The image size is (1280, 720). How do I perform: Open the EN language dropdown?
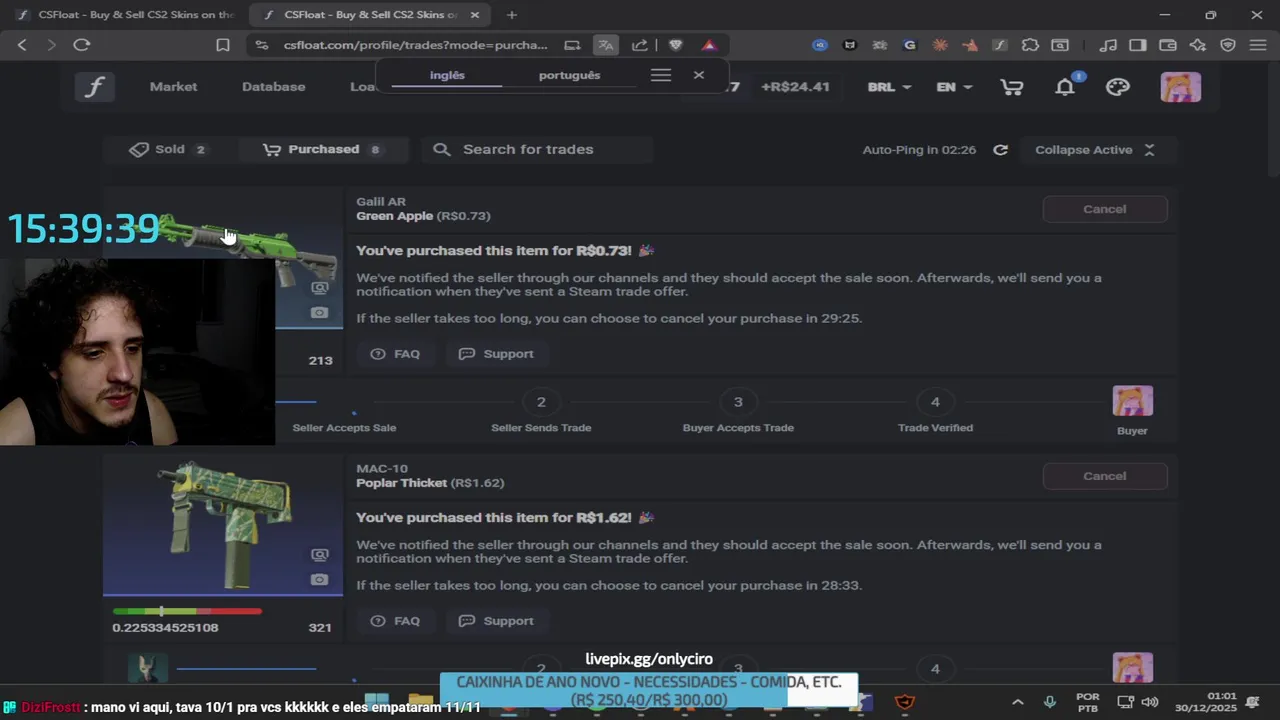(954, 87)
